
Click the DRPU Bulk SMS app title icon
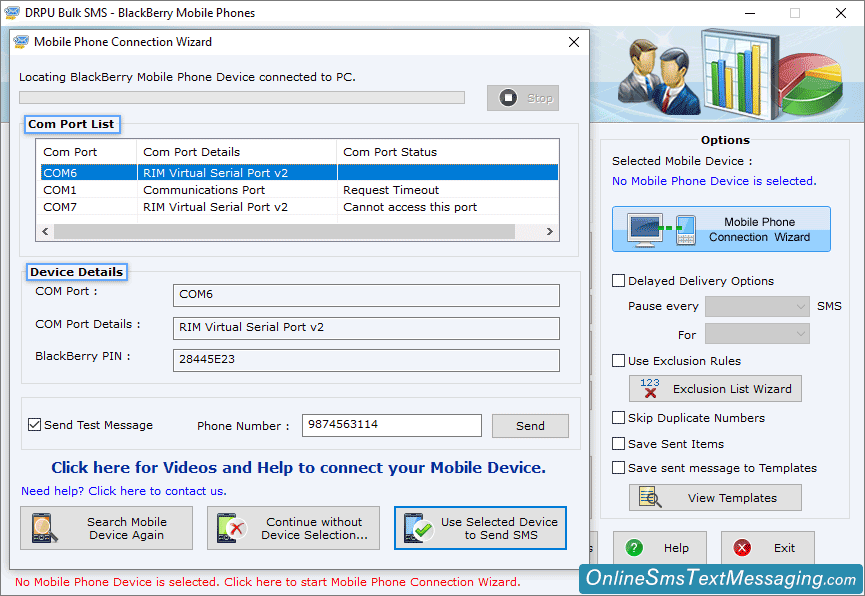click(12, 12)
